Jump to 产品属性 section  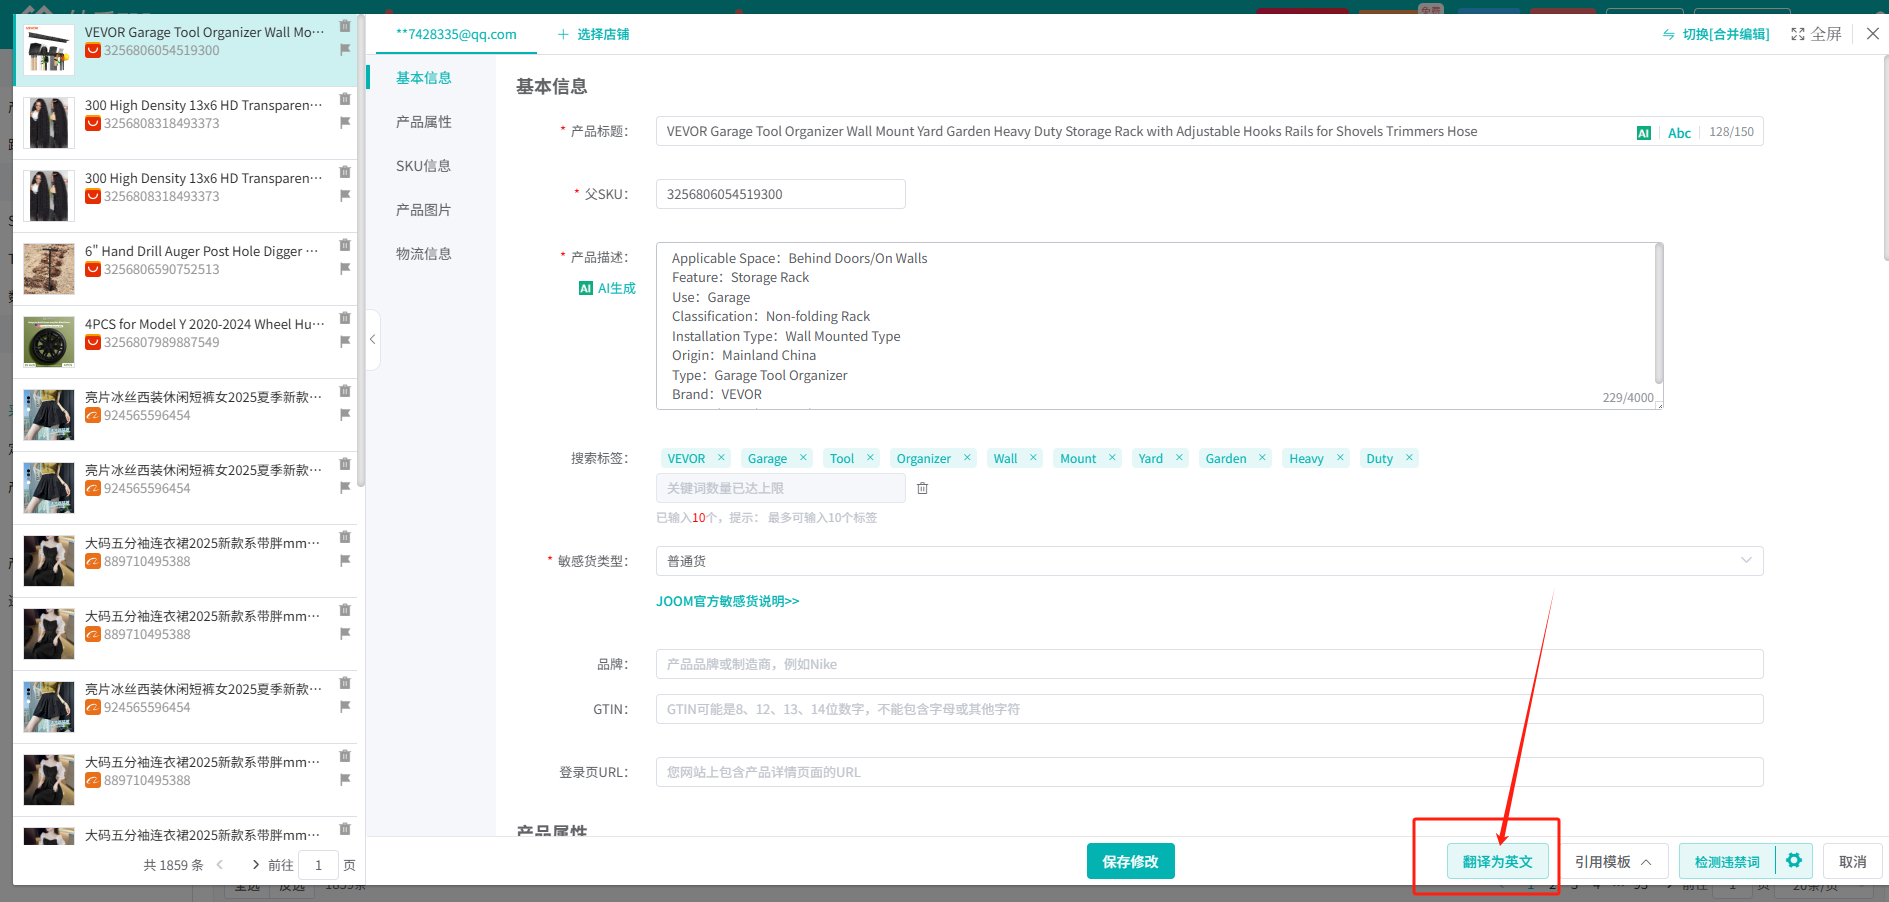click(x=424, y=122)
